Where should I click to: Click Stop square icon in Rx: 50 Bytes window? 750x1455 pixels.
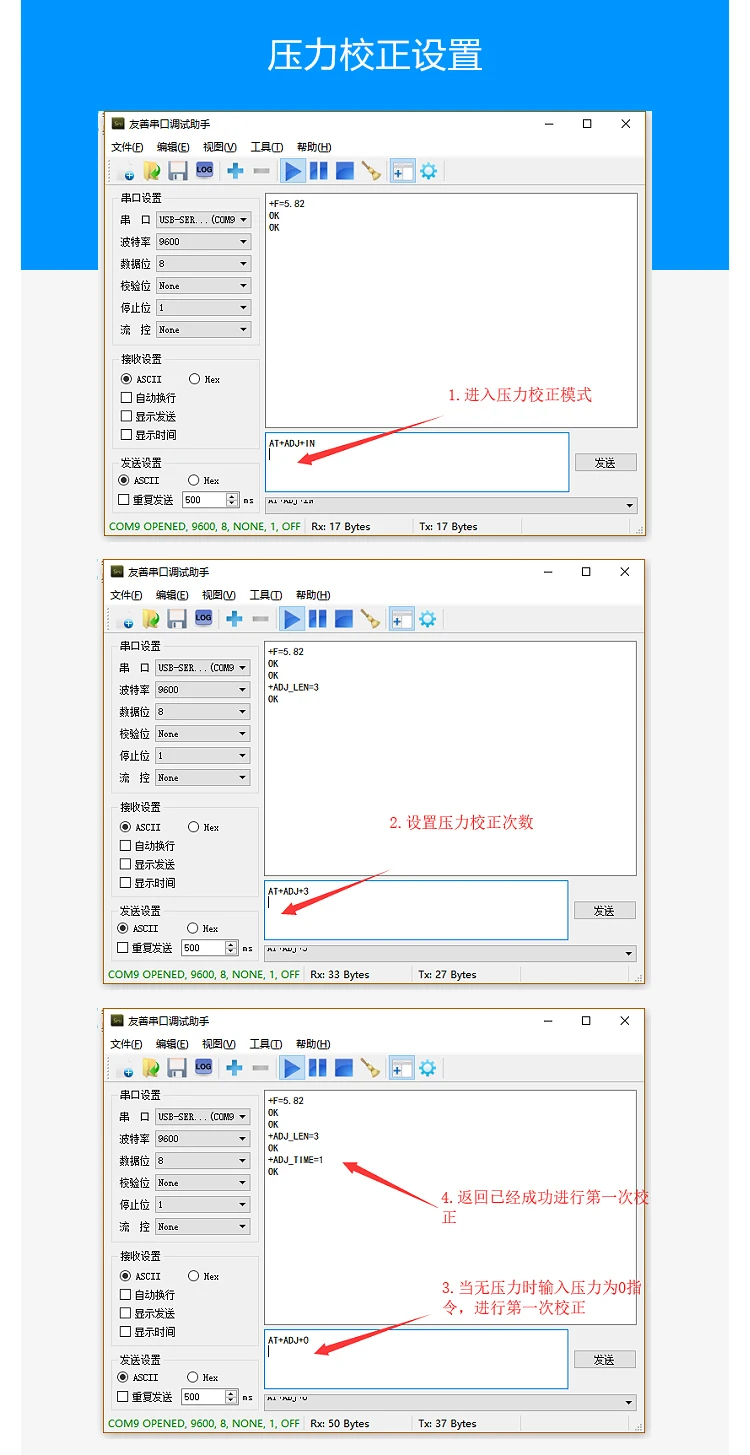point(343,1068)
